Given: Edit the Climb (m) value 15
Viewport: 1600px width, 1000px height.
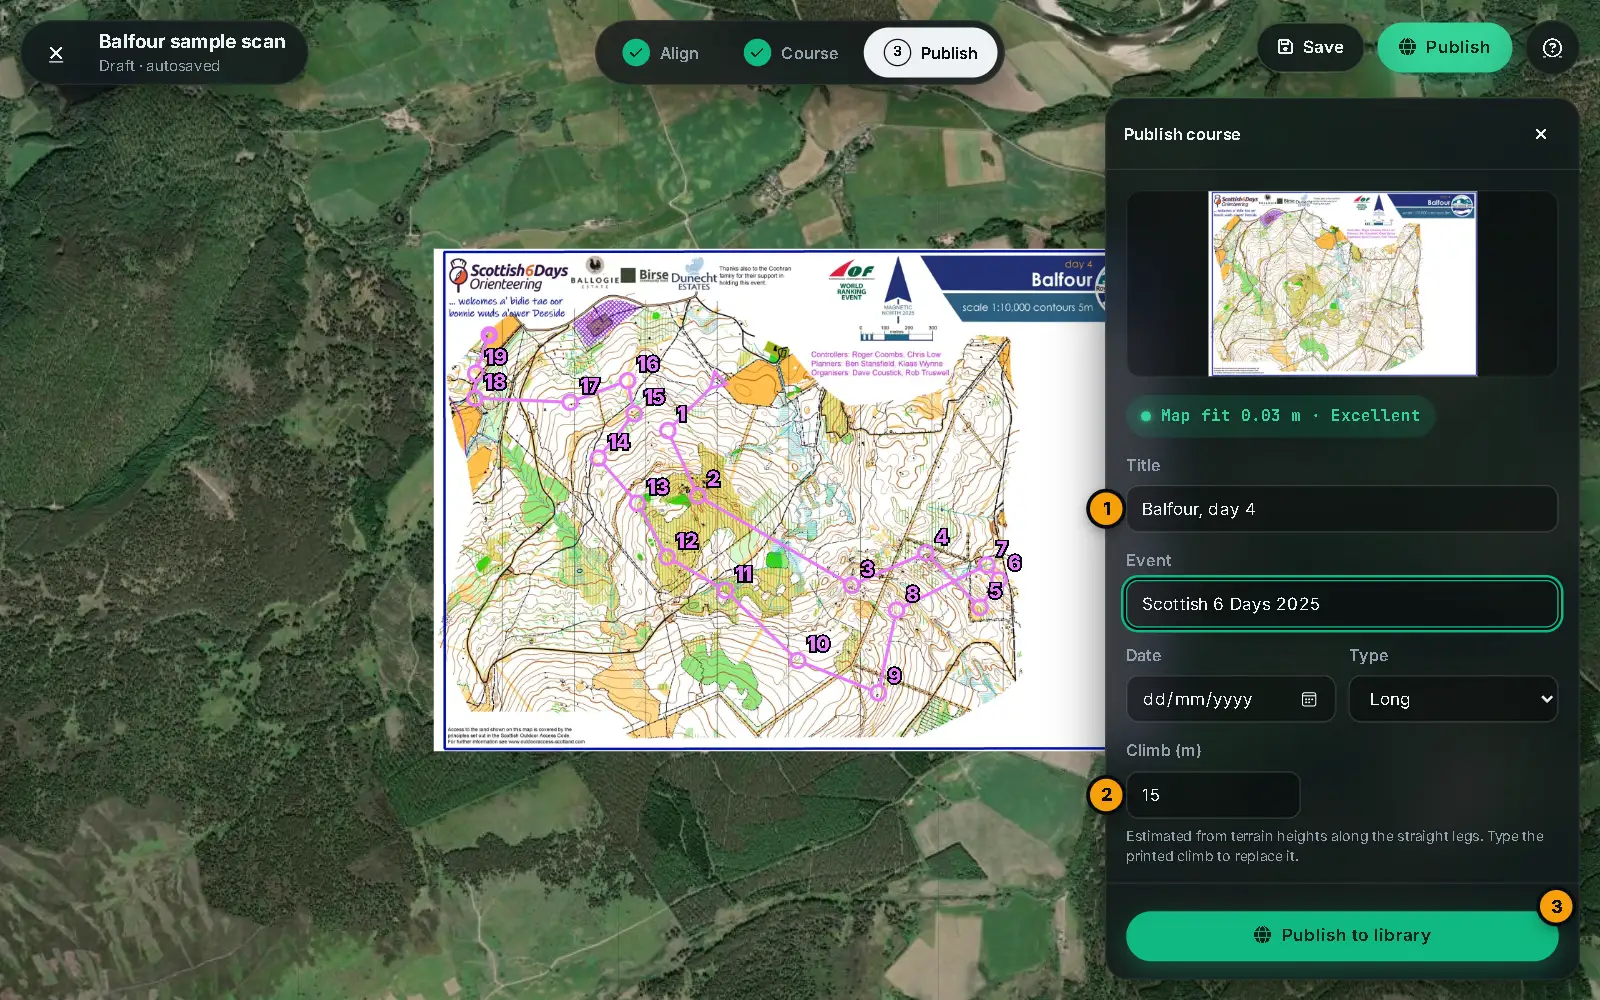Looking at the screenshot, I should (x=1213, y=795).
